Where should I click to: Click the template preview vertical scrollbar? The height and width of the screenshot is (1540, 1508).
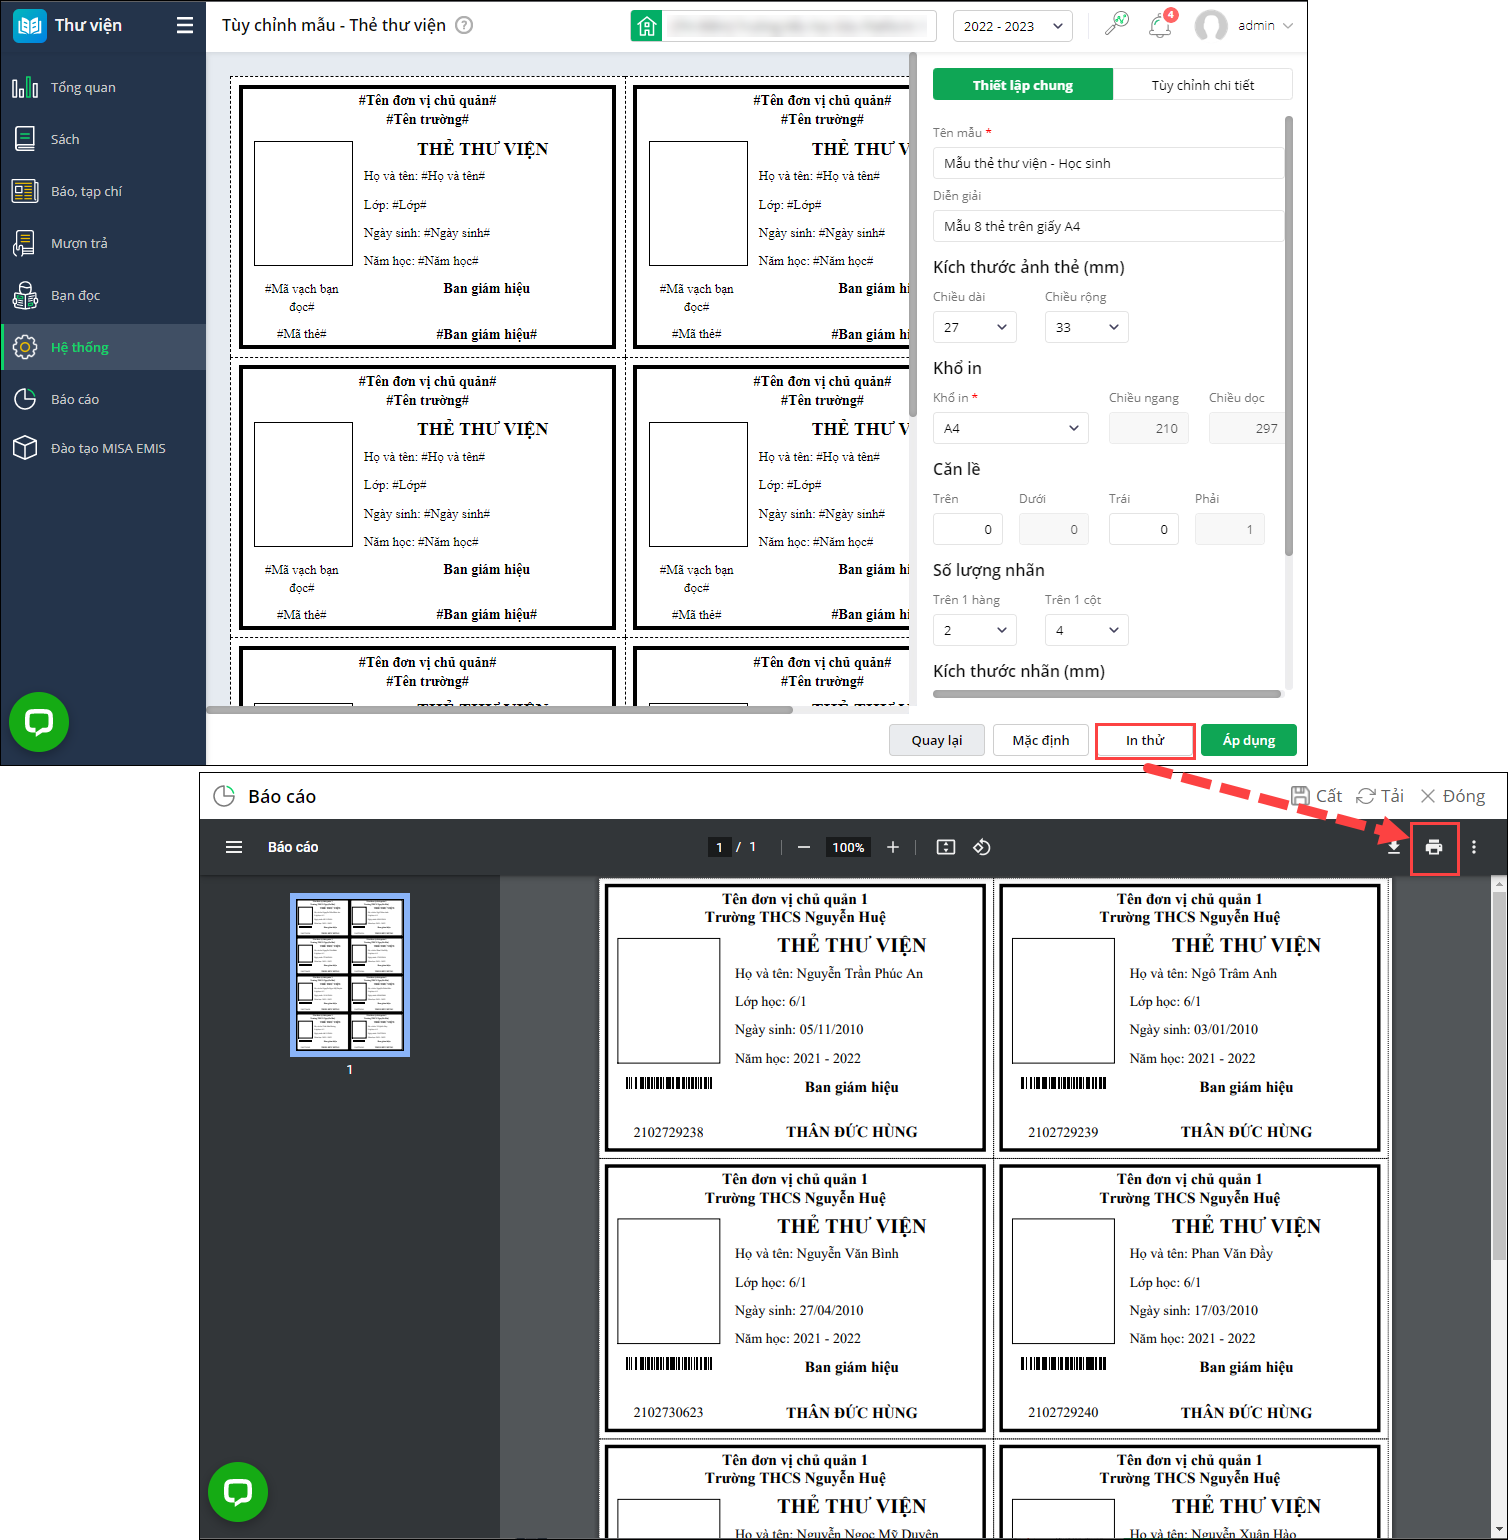(x=913, y=235)
